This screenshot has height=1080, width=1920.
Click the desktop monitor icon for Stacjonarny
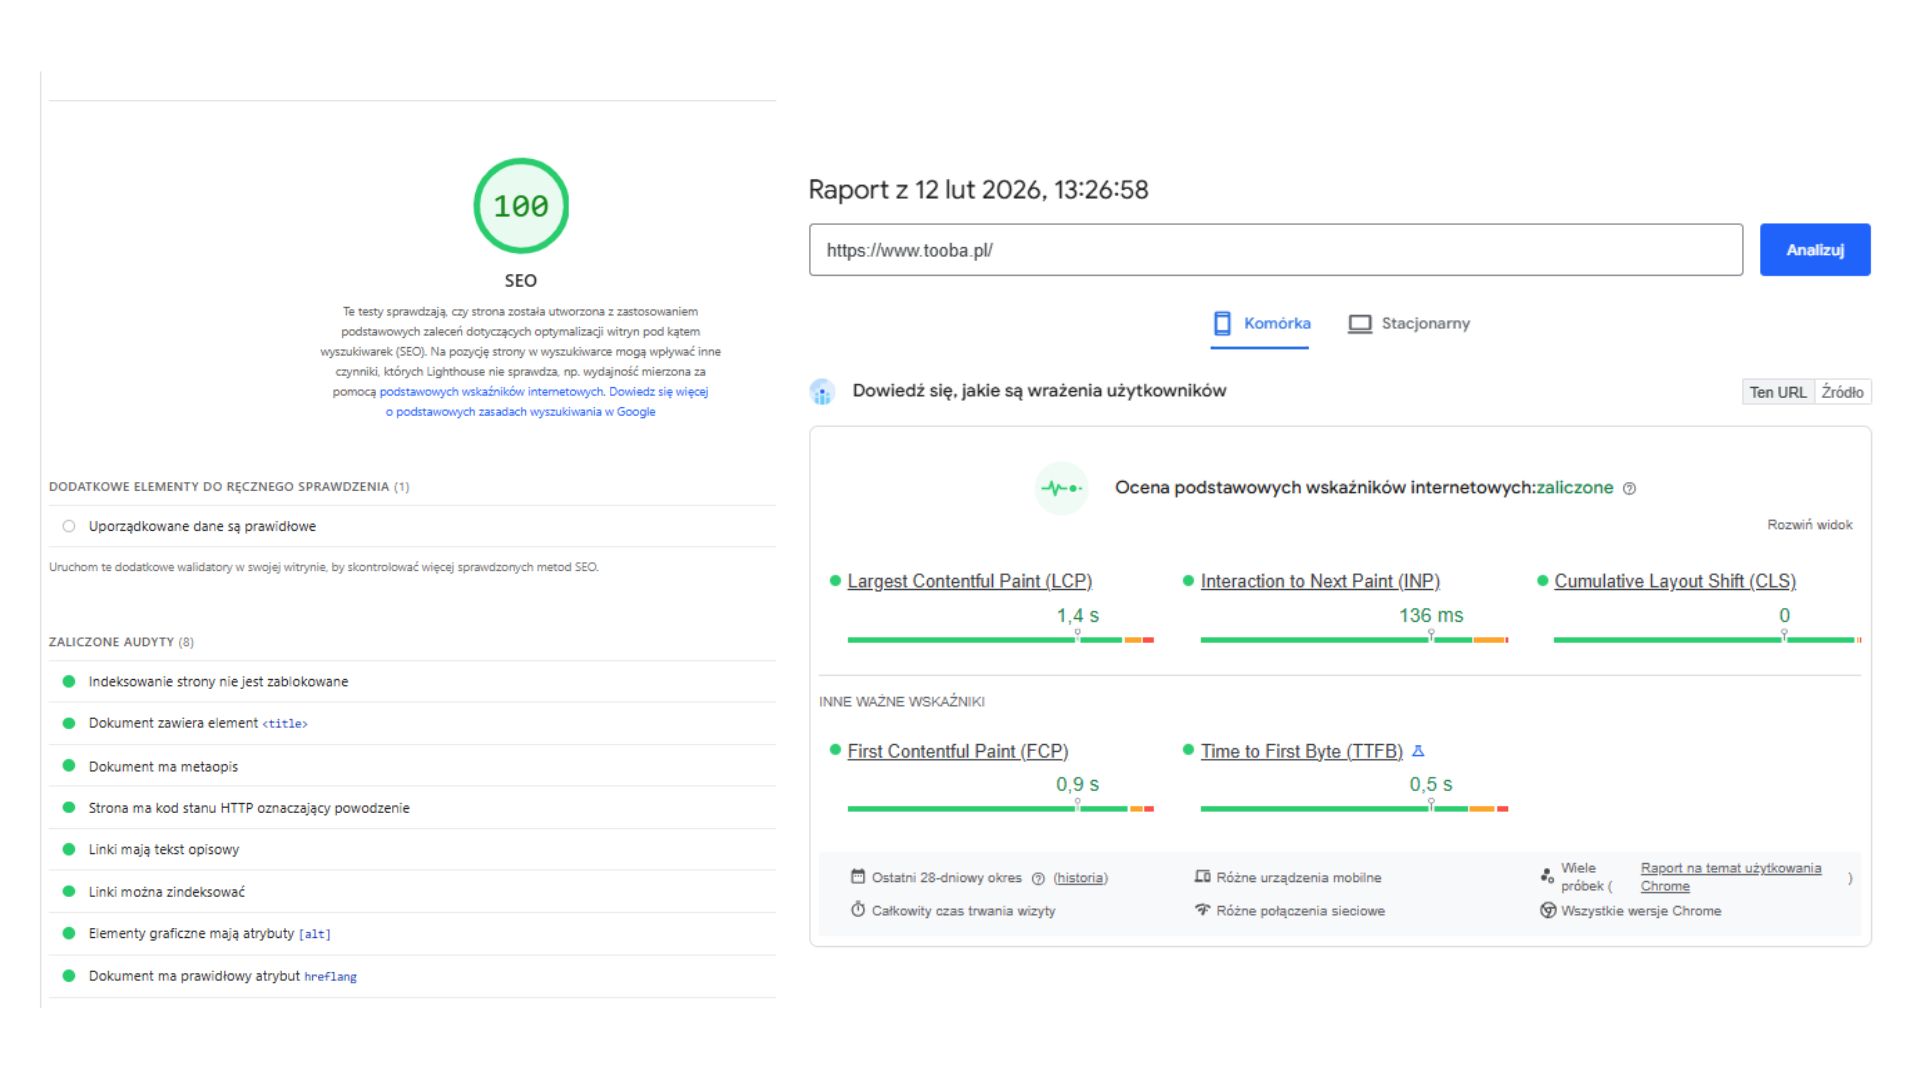click(x=1359, y=324)
